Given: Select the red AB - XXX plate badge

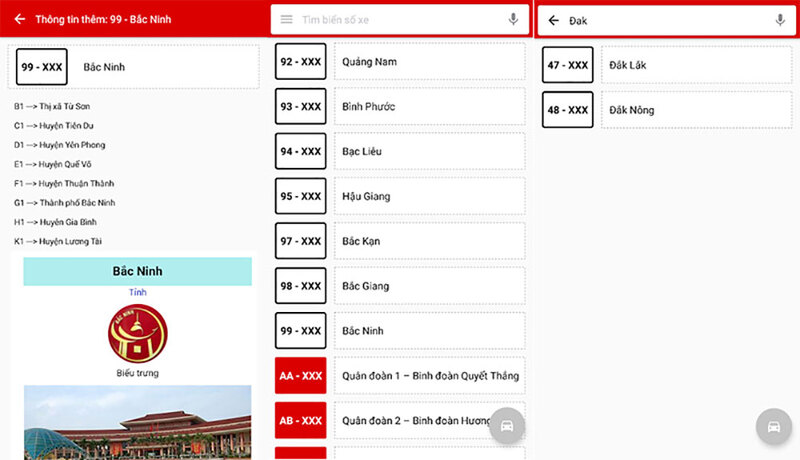Looking at the screenshot, I should 301,420.
